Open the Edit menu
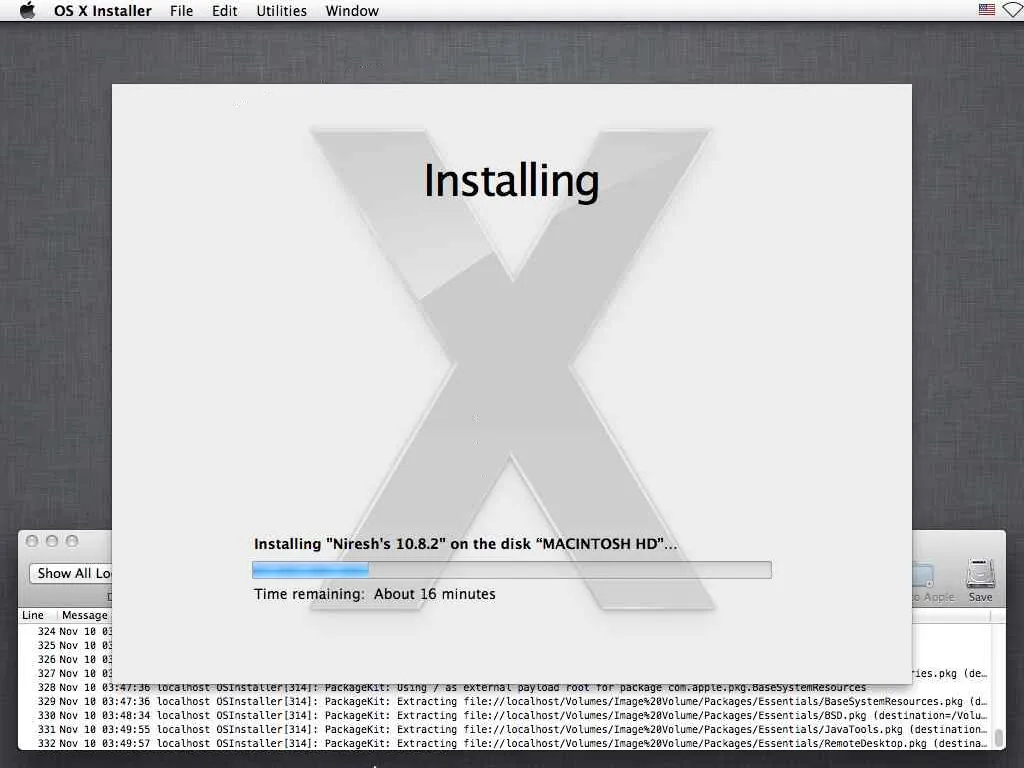Screen dimensions: 1024x768 pos(225,10)
